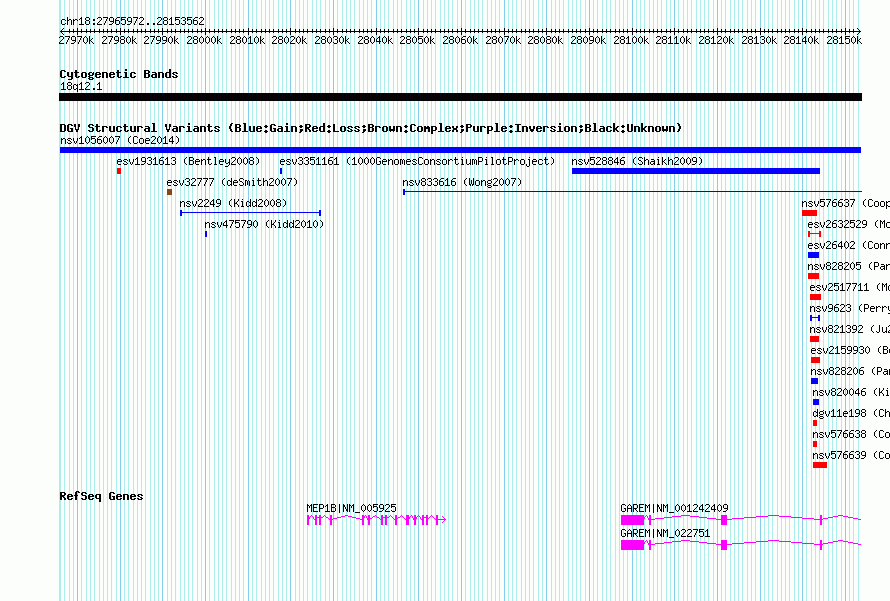Image resolution: width=890 pixels, height=601 pixels.
Task: Click the nsv821392 variant label
Action: 849,329
